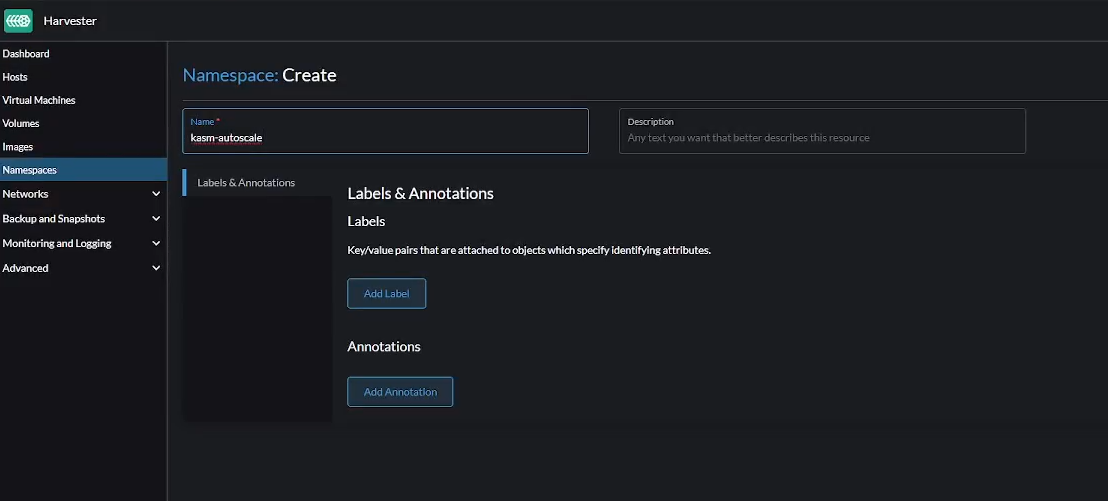Click the Networks sidebar label

[25, 194]
